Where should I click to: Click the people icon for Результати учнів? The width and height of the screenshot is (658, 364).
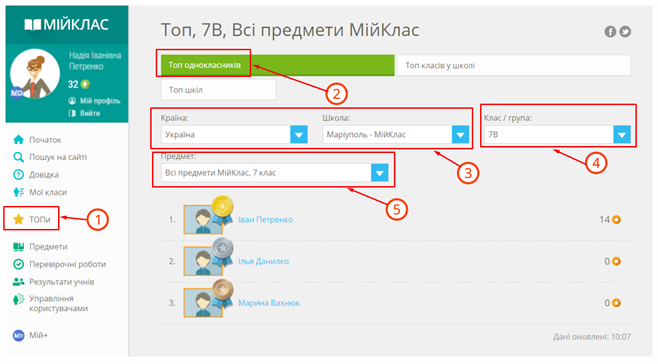coord(18,282)
